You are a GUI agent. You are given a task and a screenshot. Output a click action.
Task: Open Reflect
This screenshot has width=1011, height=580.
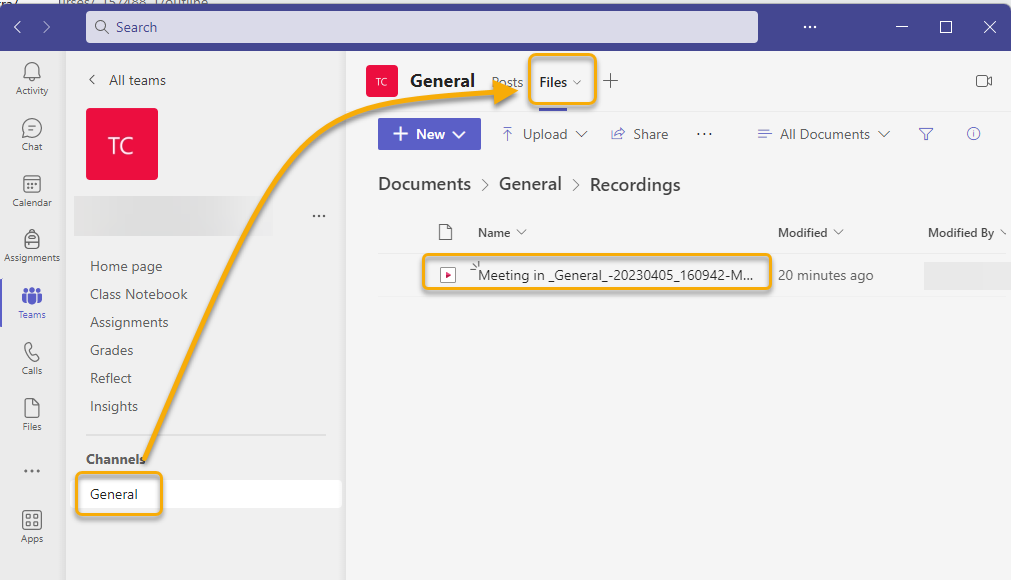110,378
